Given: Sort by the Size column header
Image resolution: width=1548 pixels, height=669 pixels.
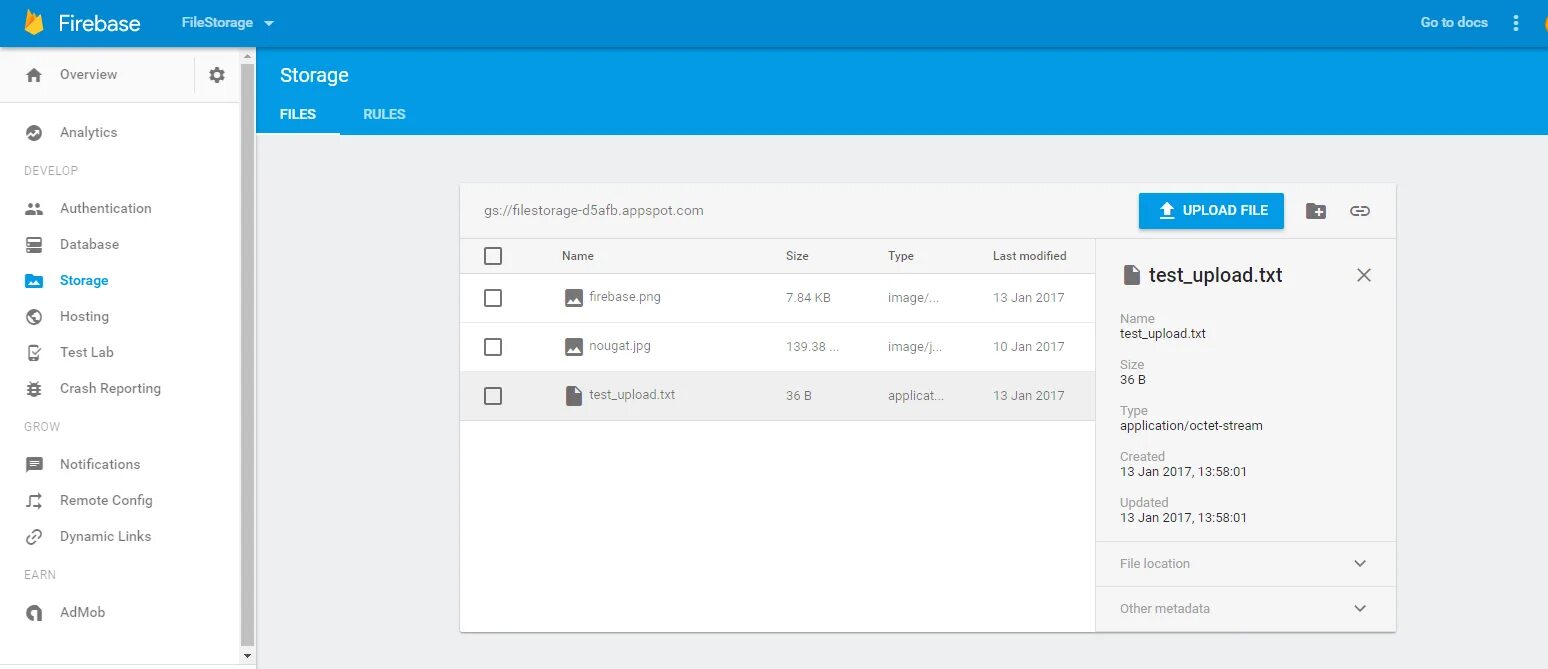Looking at the screenshot, I should (x=797, y=256).
